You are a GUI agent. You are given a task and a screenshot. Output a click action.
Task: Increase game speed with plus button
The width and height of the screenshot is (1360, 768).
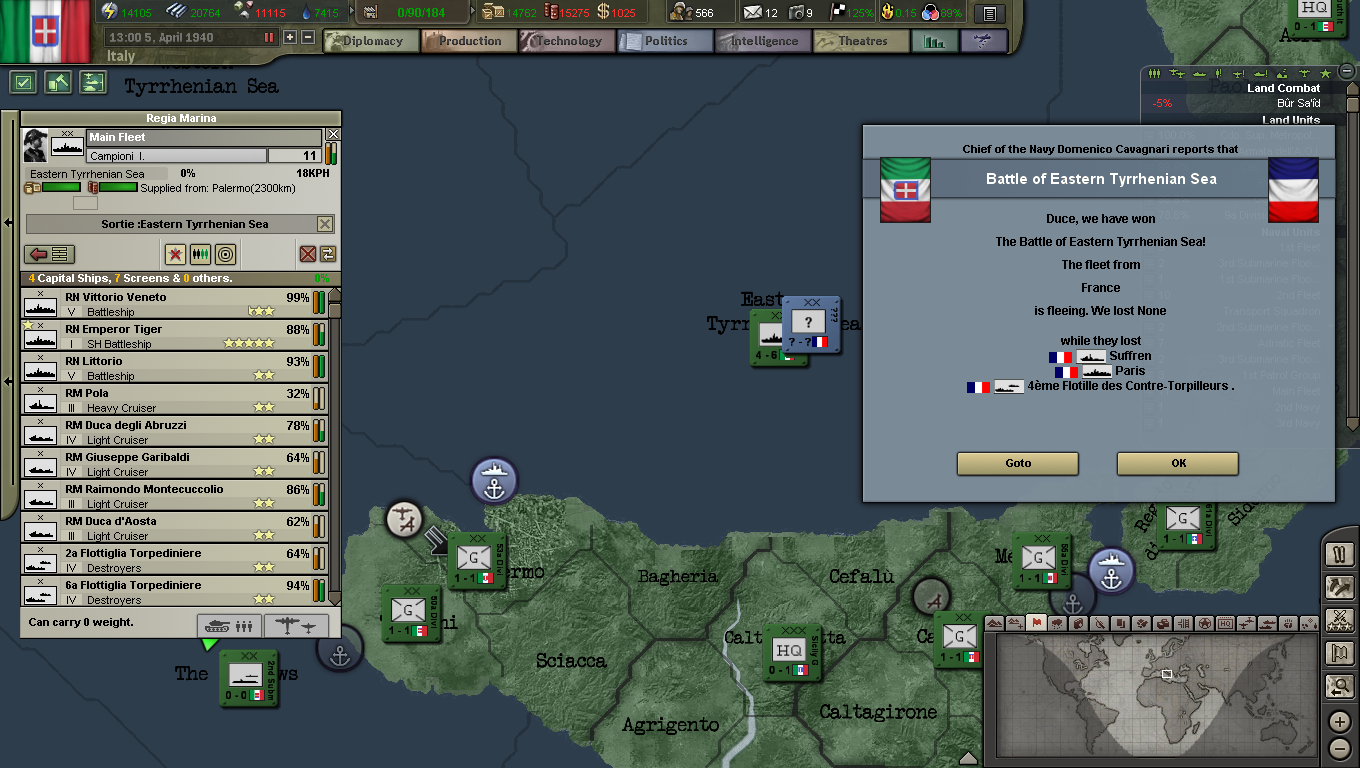pyautogui.click(x=290, y=37)
